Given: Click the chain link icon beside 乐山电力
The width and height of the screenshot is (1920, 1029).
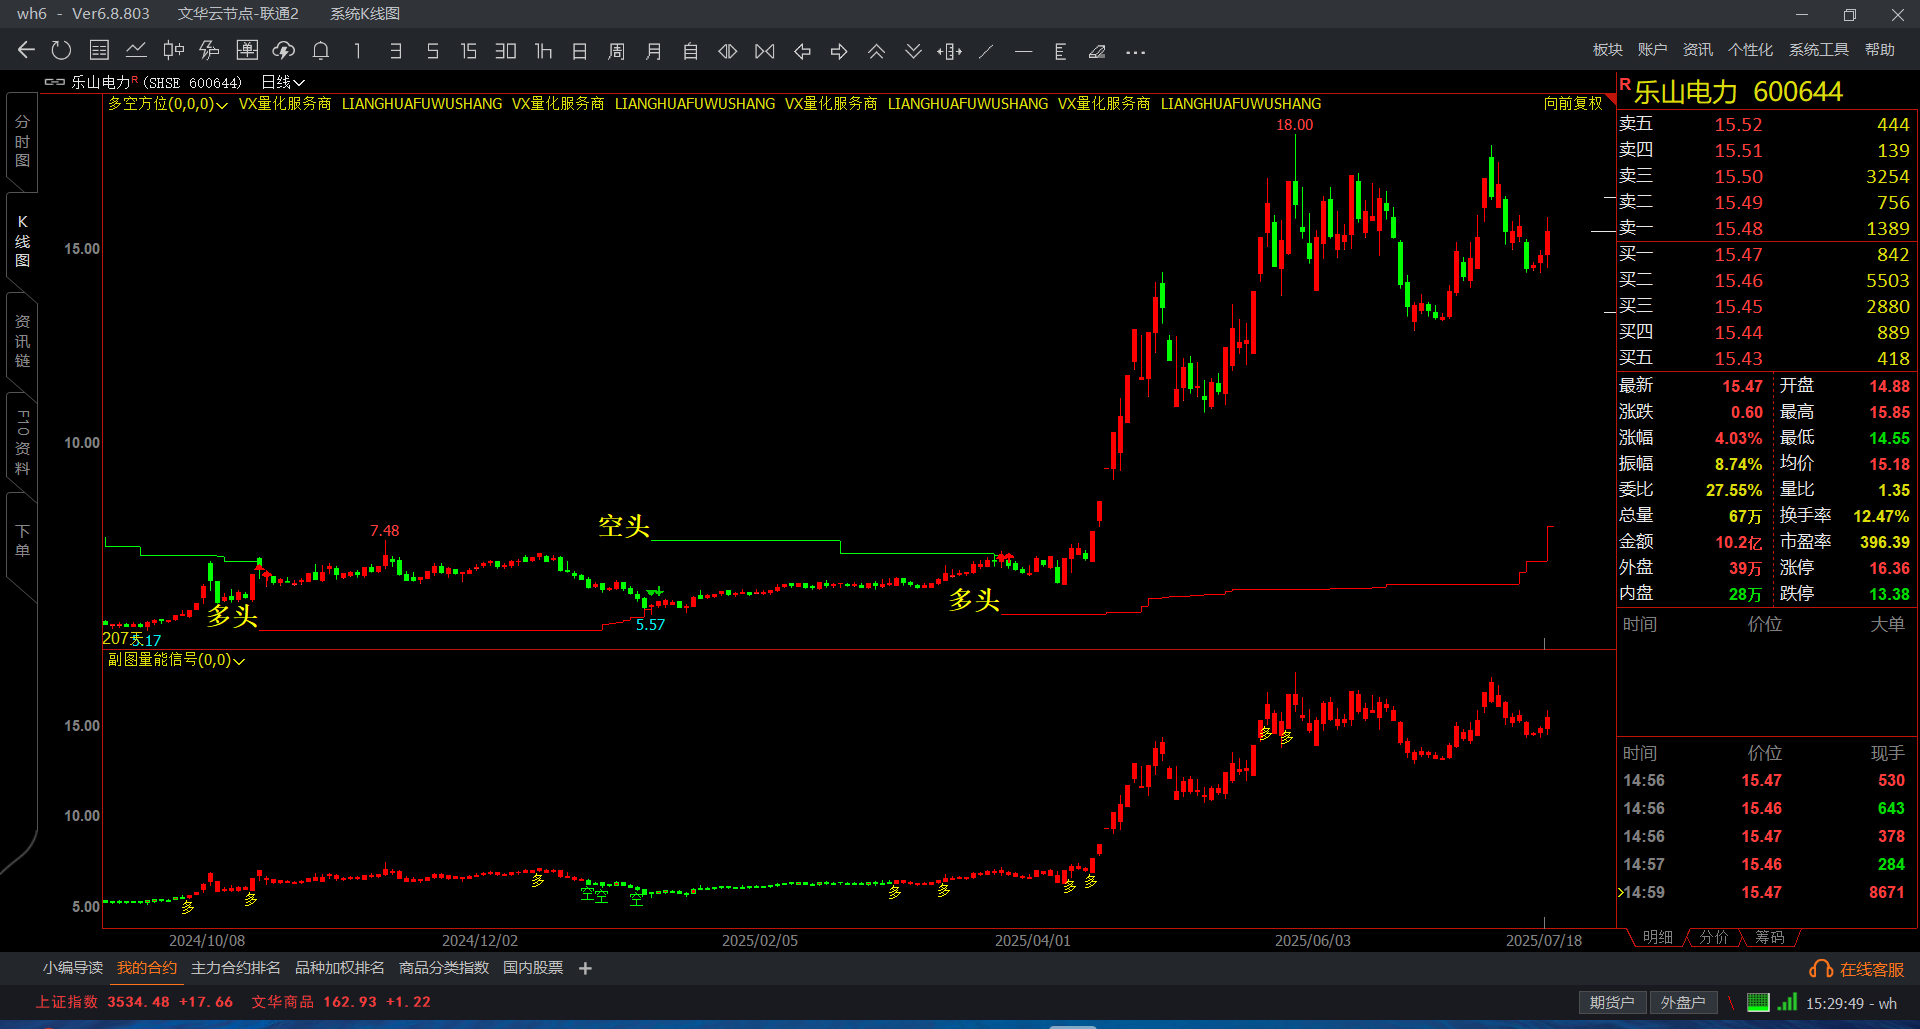Looking at the screenshot, I should (x=55, y=82).
